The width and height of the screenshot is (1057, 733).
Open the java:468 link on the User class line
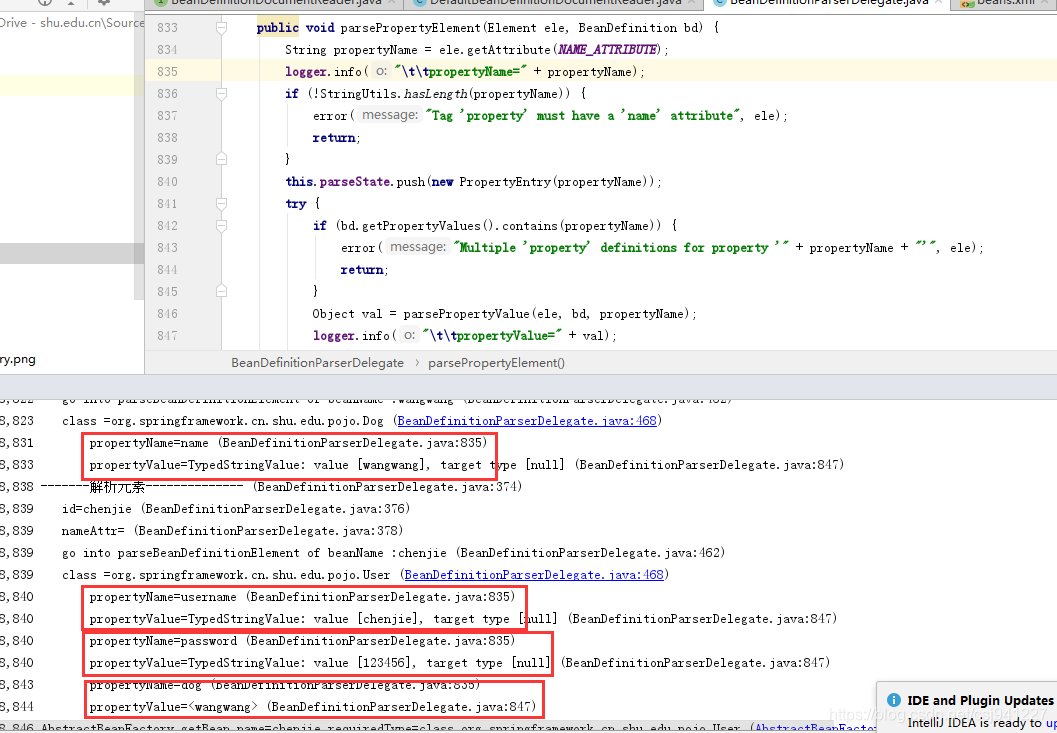[x=533, y=575]
